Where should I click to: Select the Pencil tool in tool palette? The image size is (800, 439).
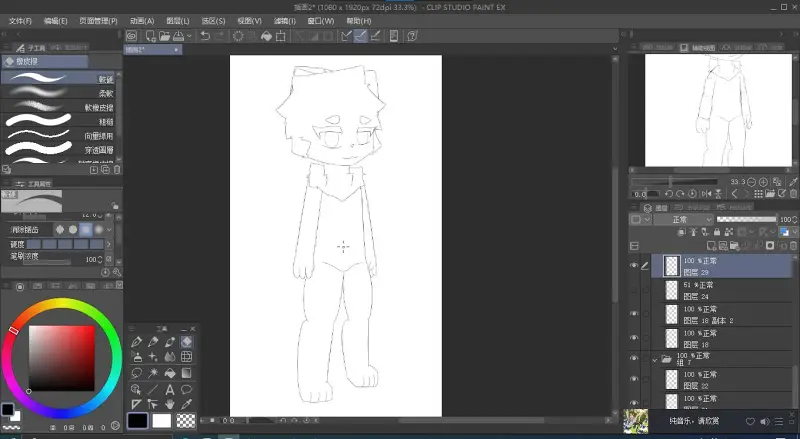pyautogui.click(x=153, y=342)
